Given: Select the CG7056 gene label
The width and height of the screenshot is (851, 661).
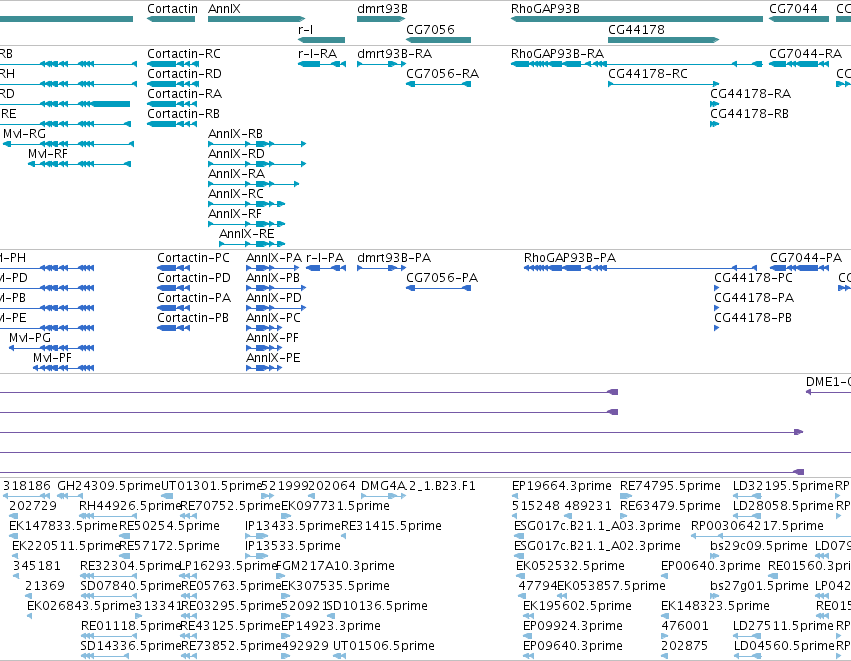Looking at the screenshot, I should click(430, 29).
